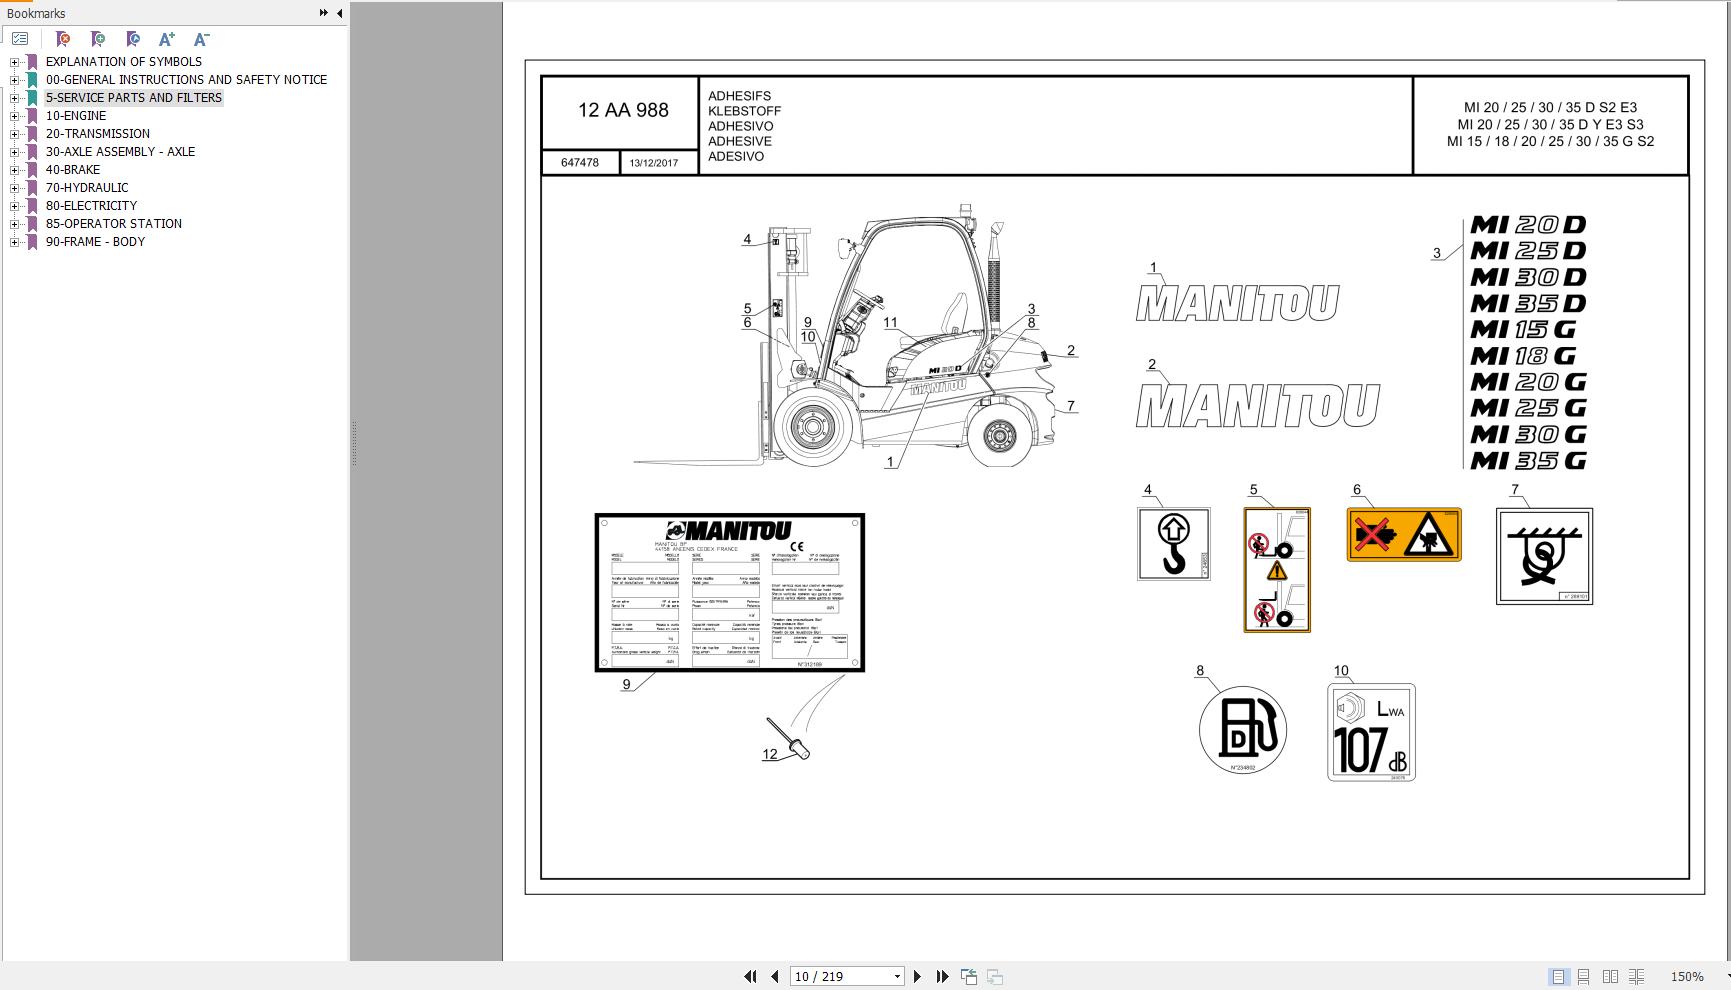Select continuous page view mode
The image size is (1731, 990).
[x=1584, y=976]
